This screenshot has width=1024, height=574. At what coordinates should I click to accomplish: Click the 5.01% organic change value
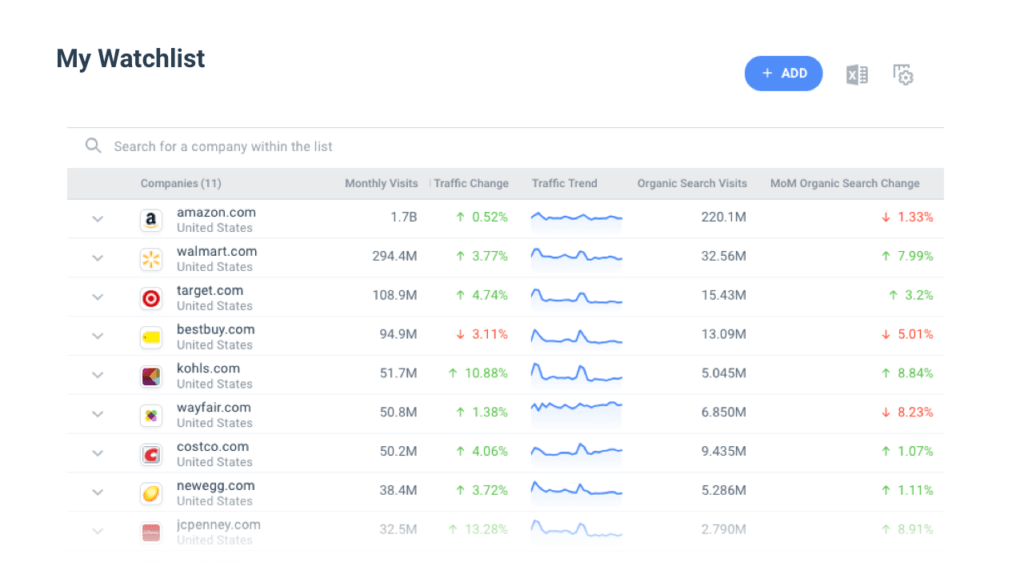(915, 334)
